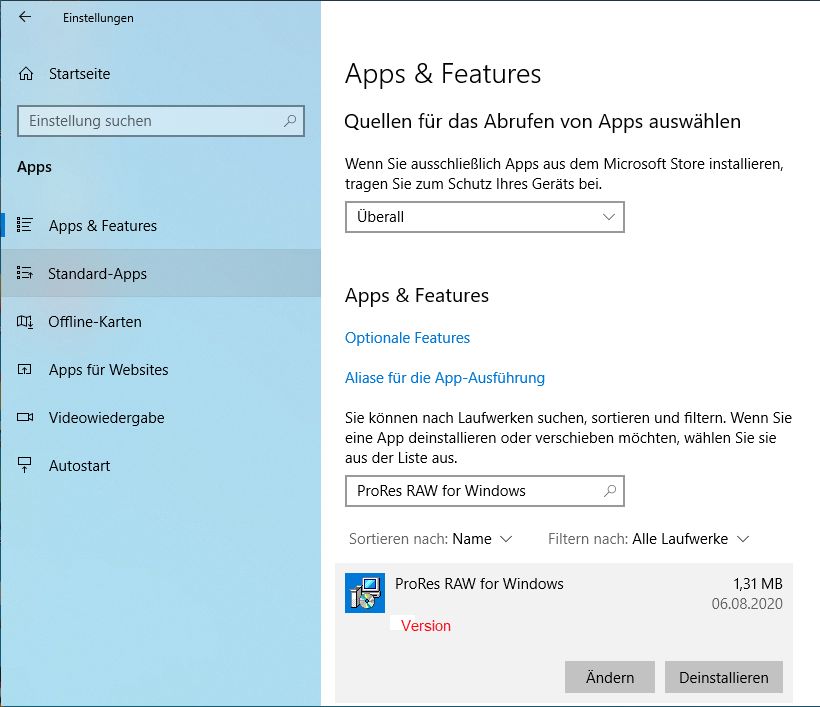Open the Optionale Features link
820x707 pixels.
tap(407, 338)
